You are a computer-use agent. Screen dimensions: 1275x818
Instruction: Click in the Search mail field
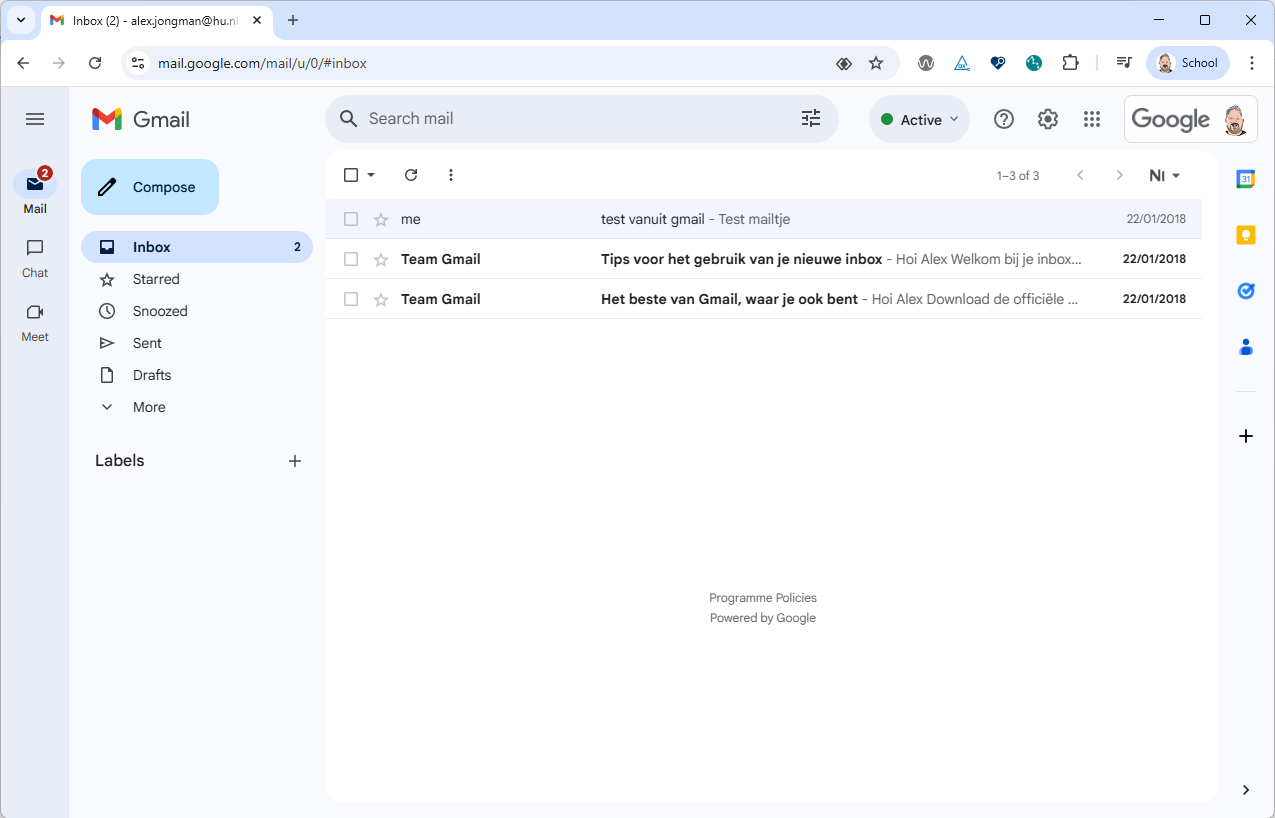tap(550, 118)
